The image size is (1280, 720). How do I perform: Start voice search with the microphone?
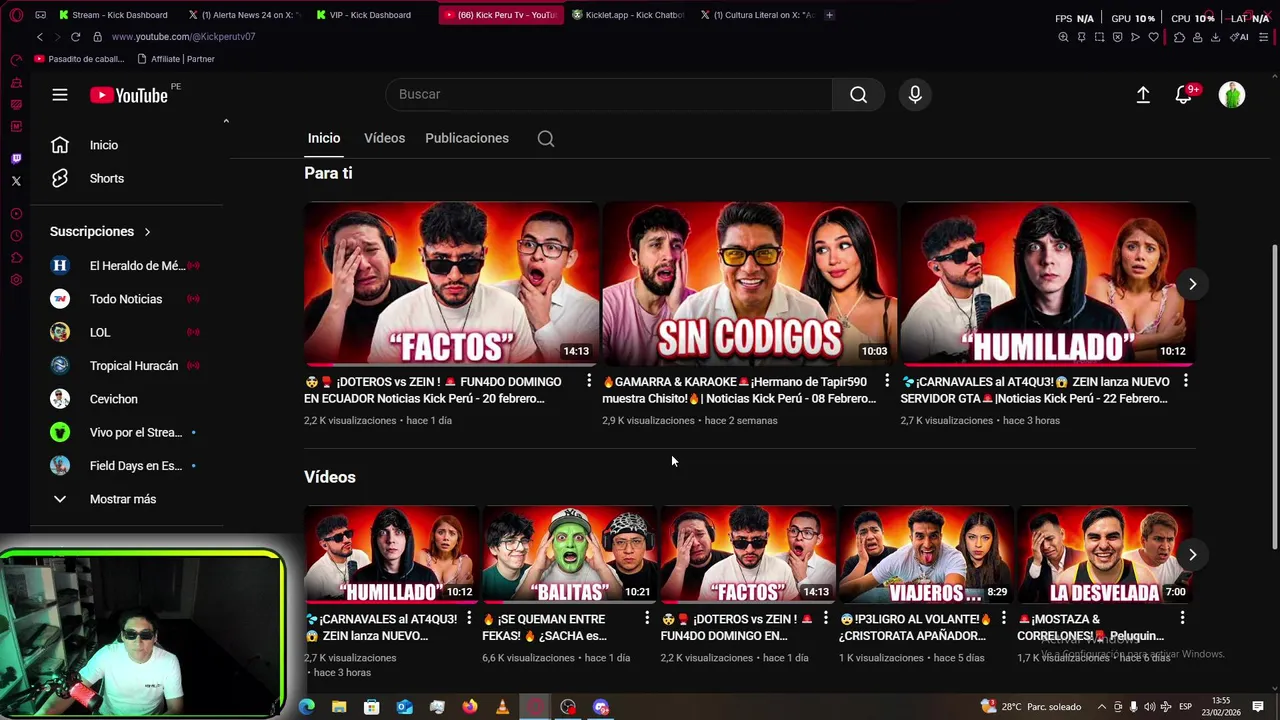coord(915,94)
